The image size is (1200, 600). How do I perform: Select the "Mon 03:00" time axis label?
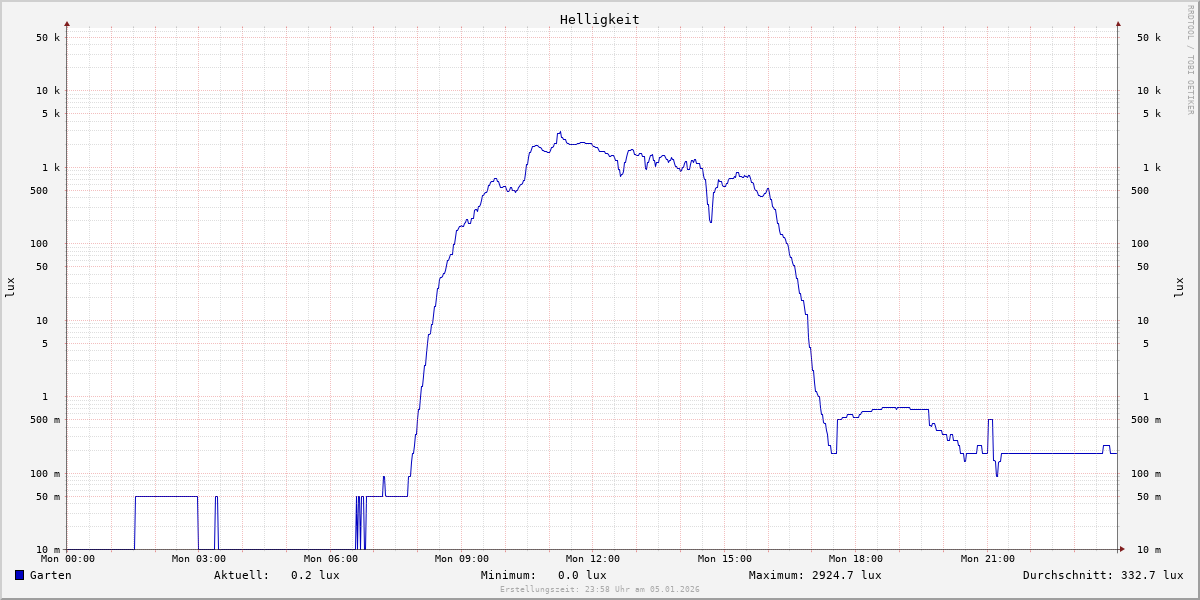(x=199, y=559)
